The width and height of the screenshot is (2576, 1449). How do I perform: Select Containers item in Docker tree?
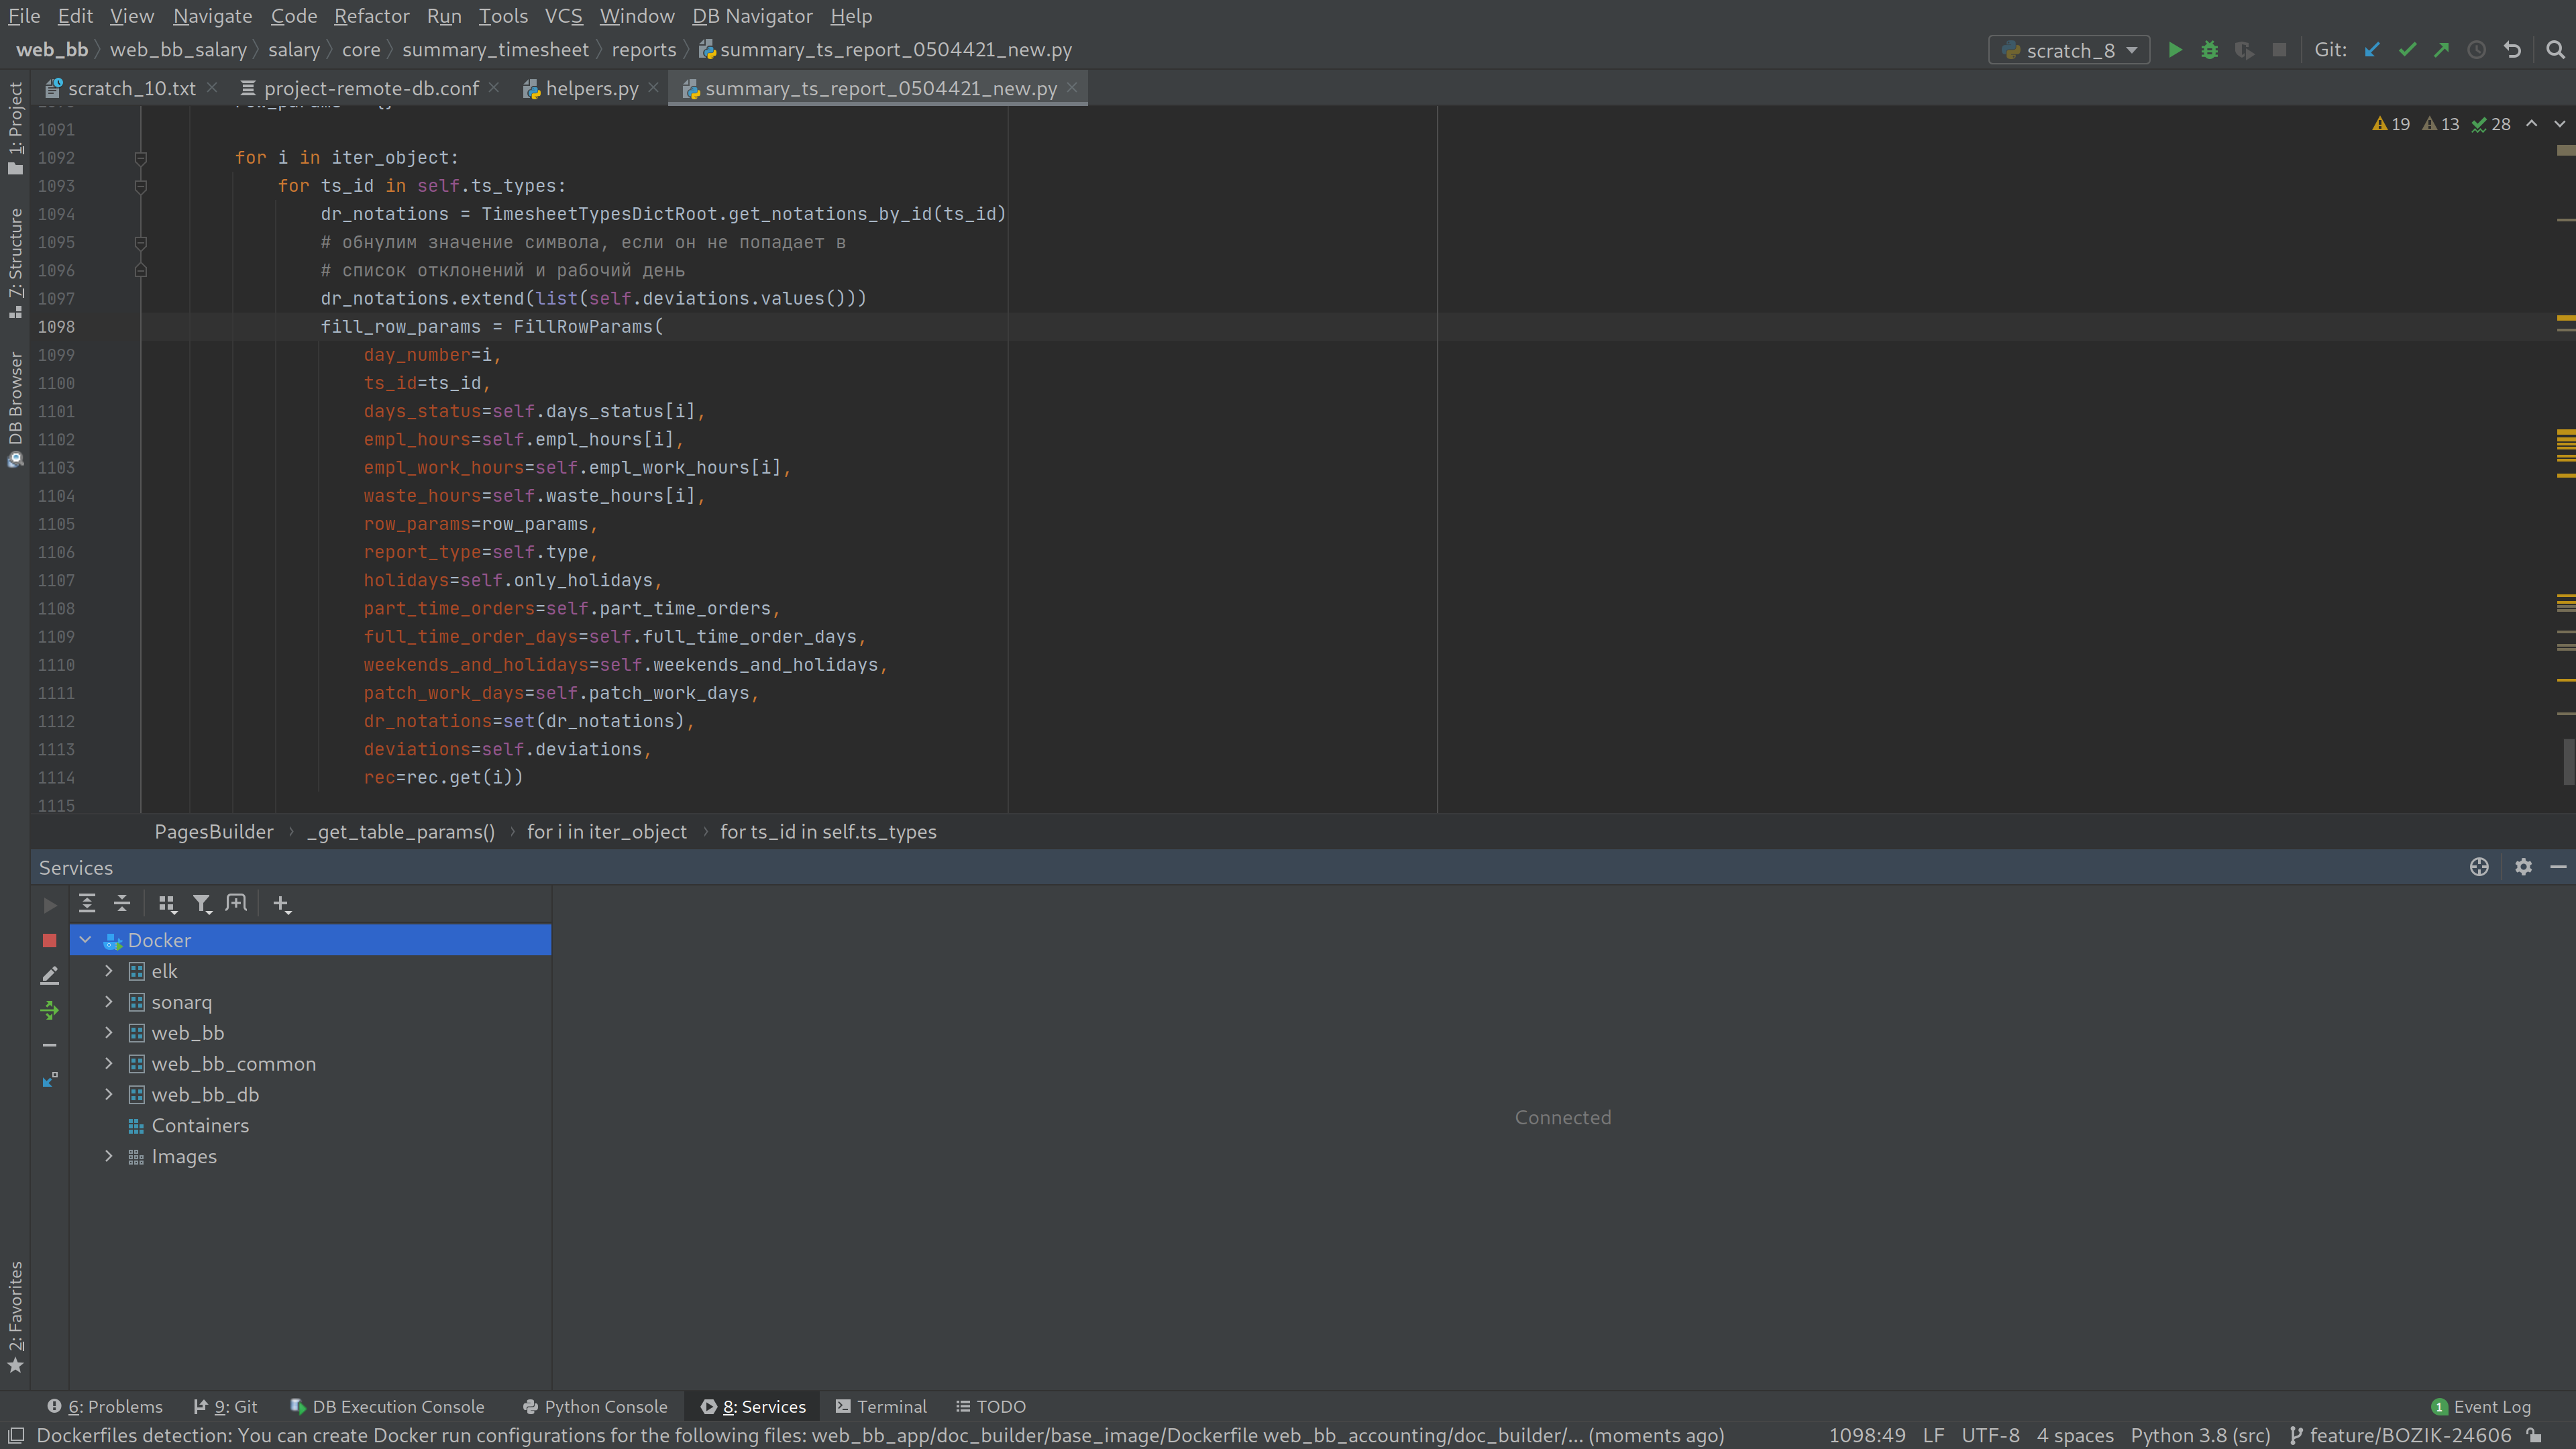point(200,1126)
